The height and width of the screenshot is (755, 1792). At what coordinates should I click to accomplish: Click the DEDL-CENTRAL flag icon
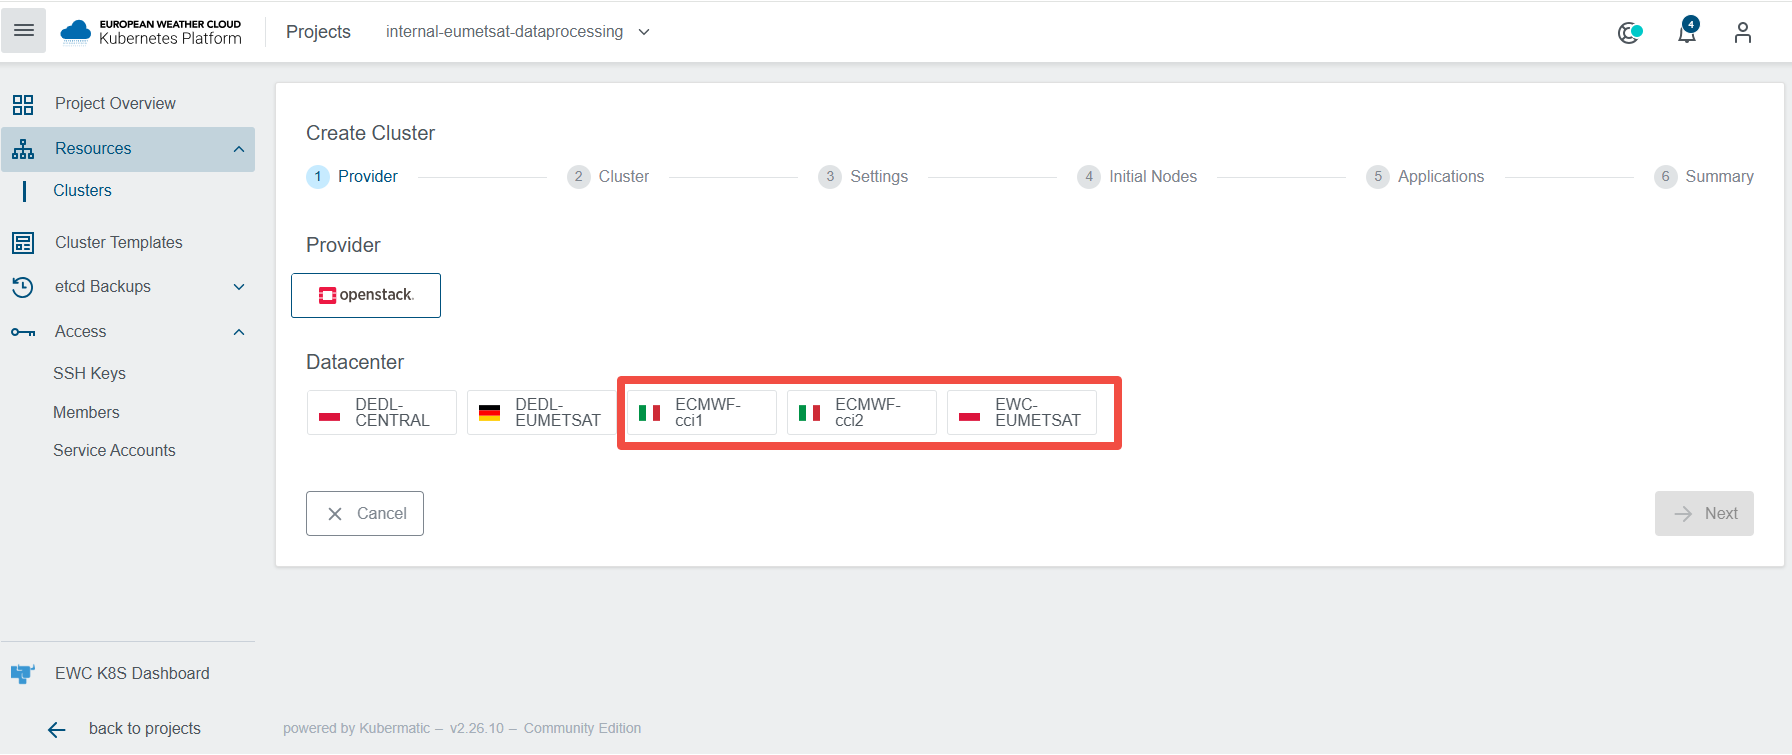tap(330, 413)
